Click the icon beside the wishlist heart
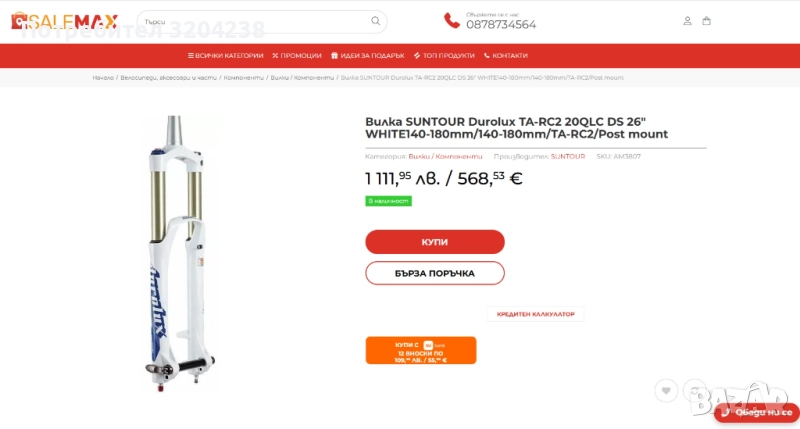 click(695, 391)
